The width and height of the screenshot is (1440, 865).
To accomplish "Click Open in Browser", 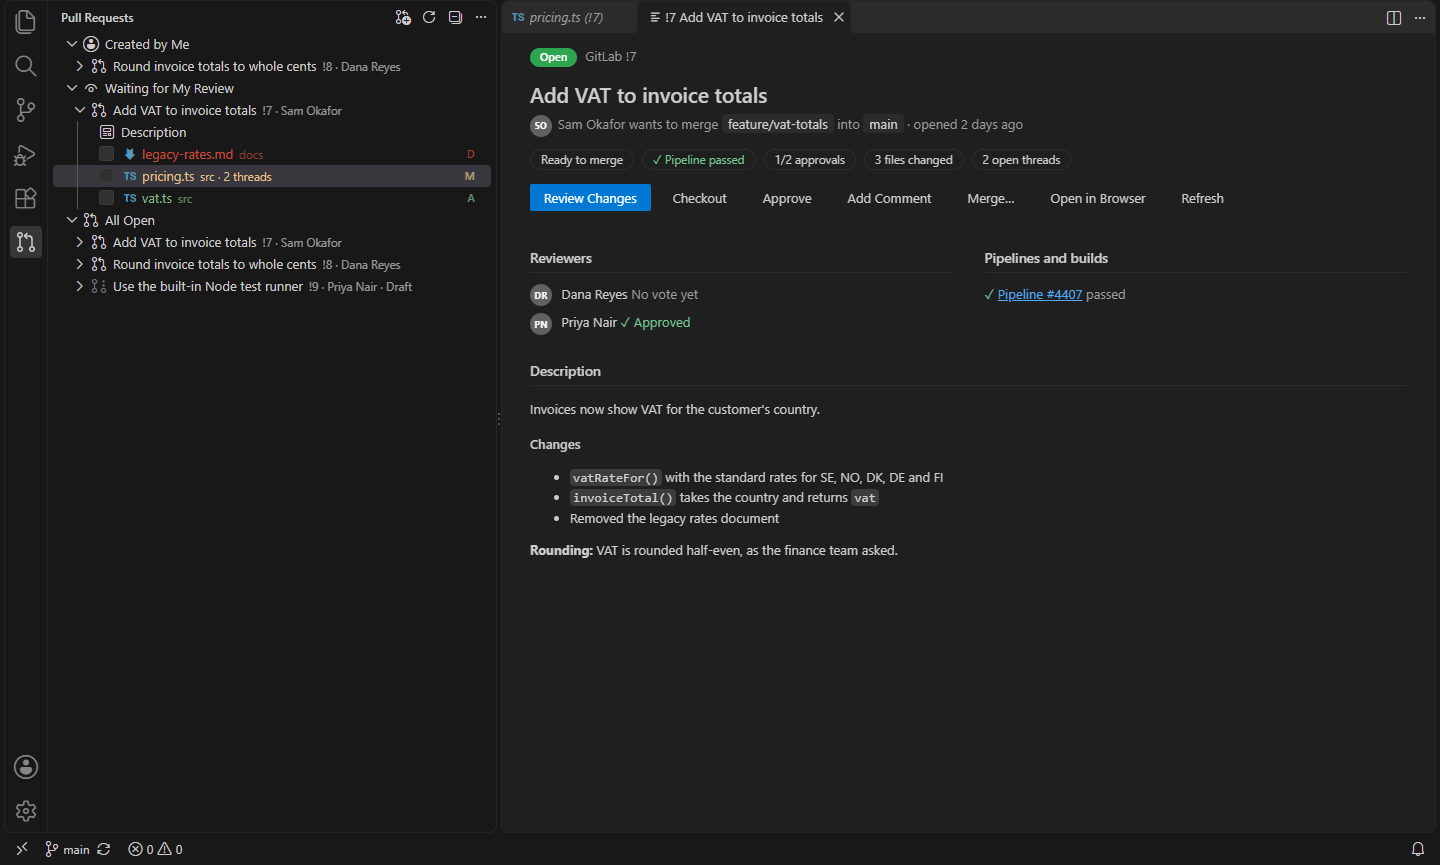I will 1098,198.
